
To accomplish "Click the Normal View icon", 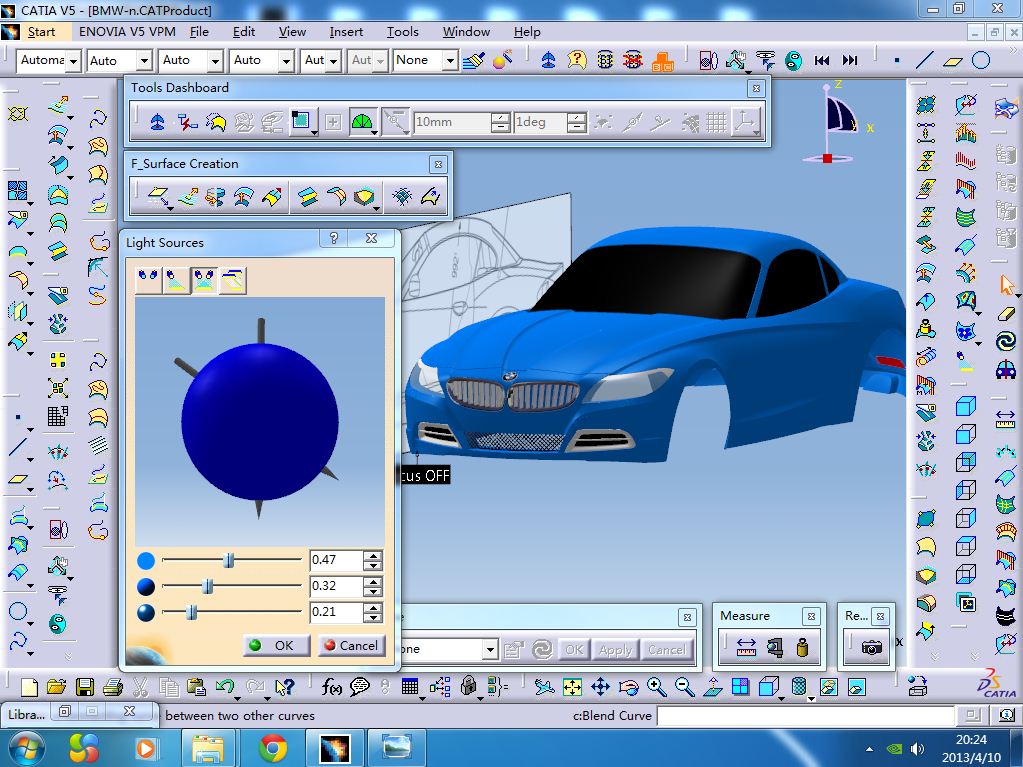I will 712,687.
